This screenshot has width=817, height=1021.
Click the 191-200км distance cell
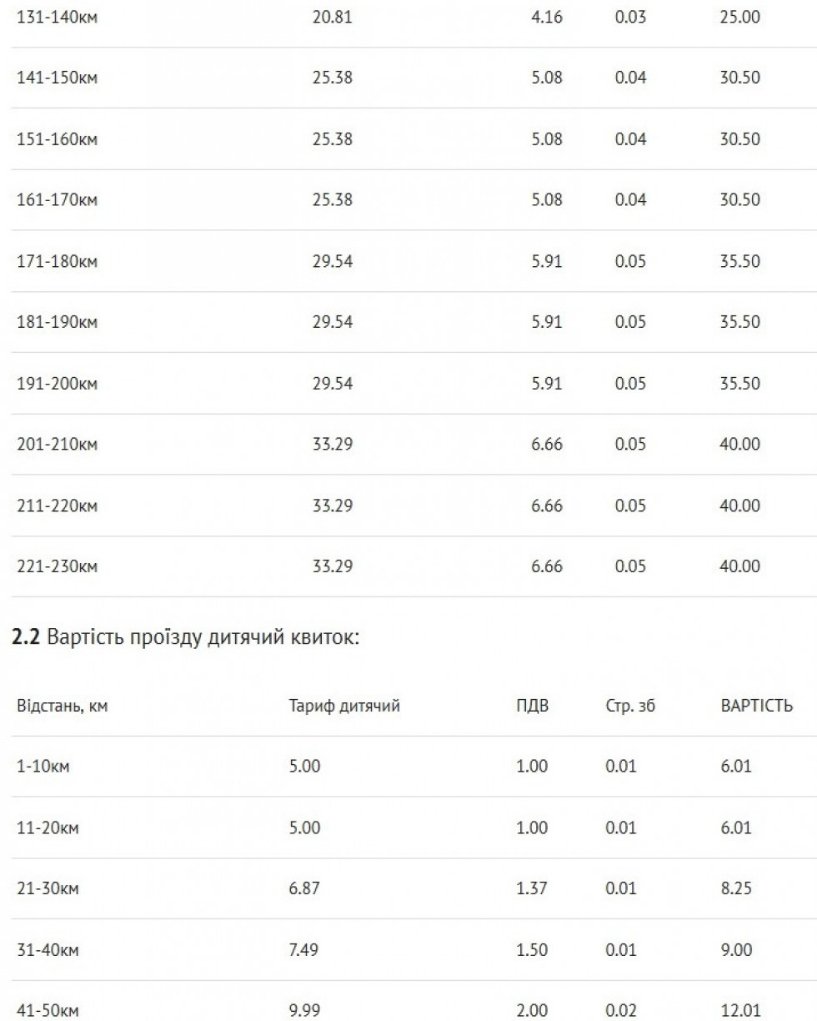(57, 383)
